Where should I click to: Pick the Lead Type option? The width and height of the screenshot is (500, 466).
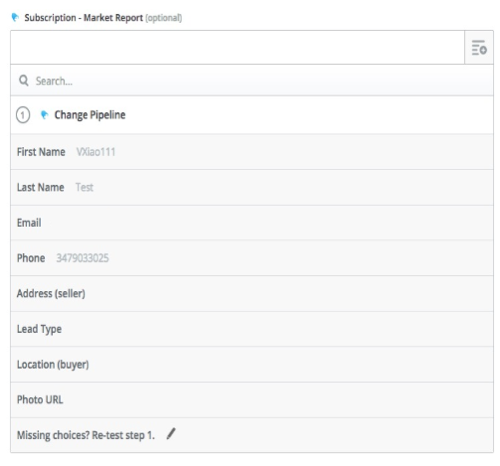[252, 329]
